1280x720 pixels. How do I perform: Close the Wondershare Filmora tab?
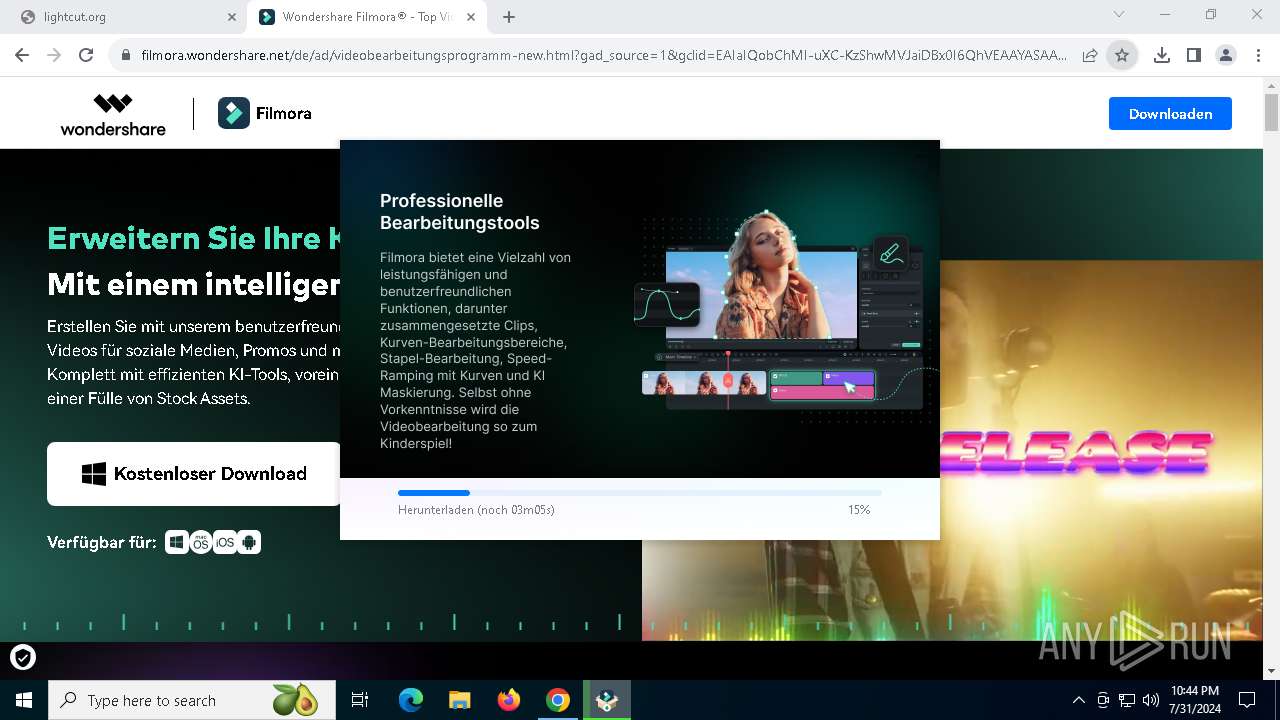pyautogui.click(x=471, y=17)
